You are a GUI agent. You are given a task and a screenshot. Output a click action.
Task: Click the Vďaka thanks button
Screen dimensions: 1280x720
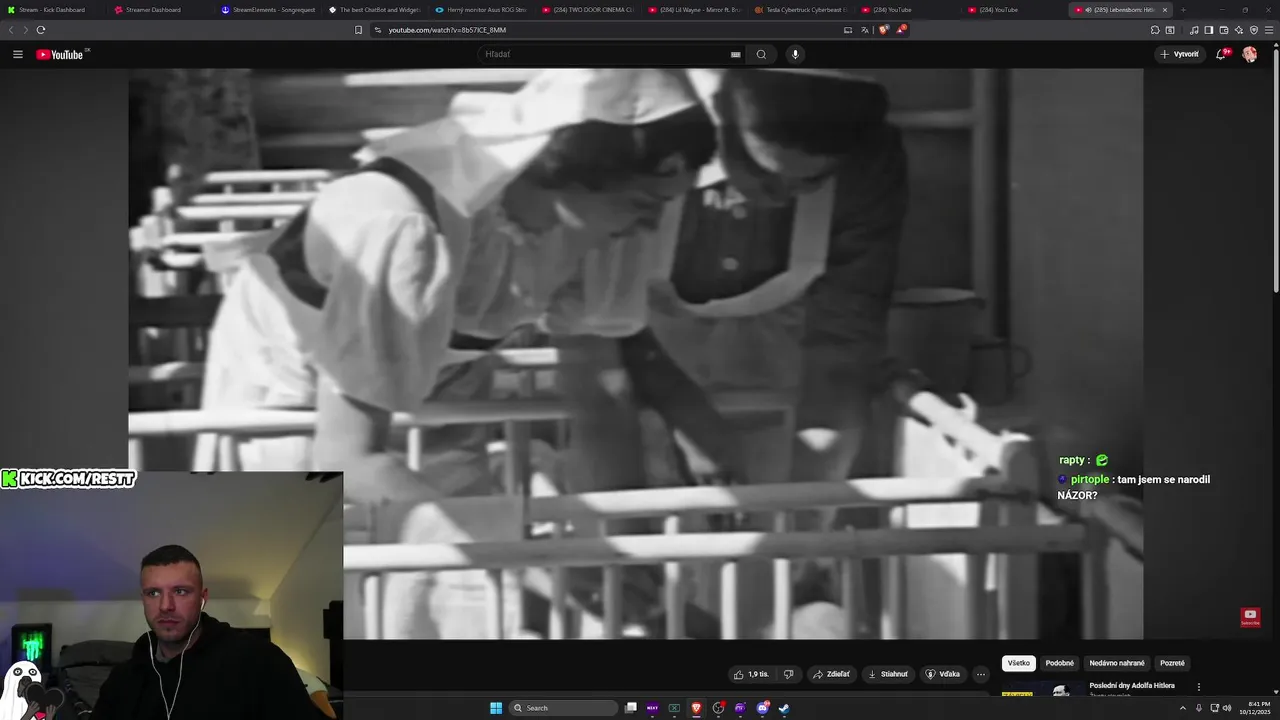click(943, 674)
